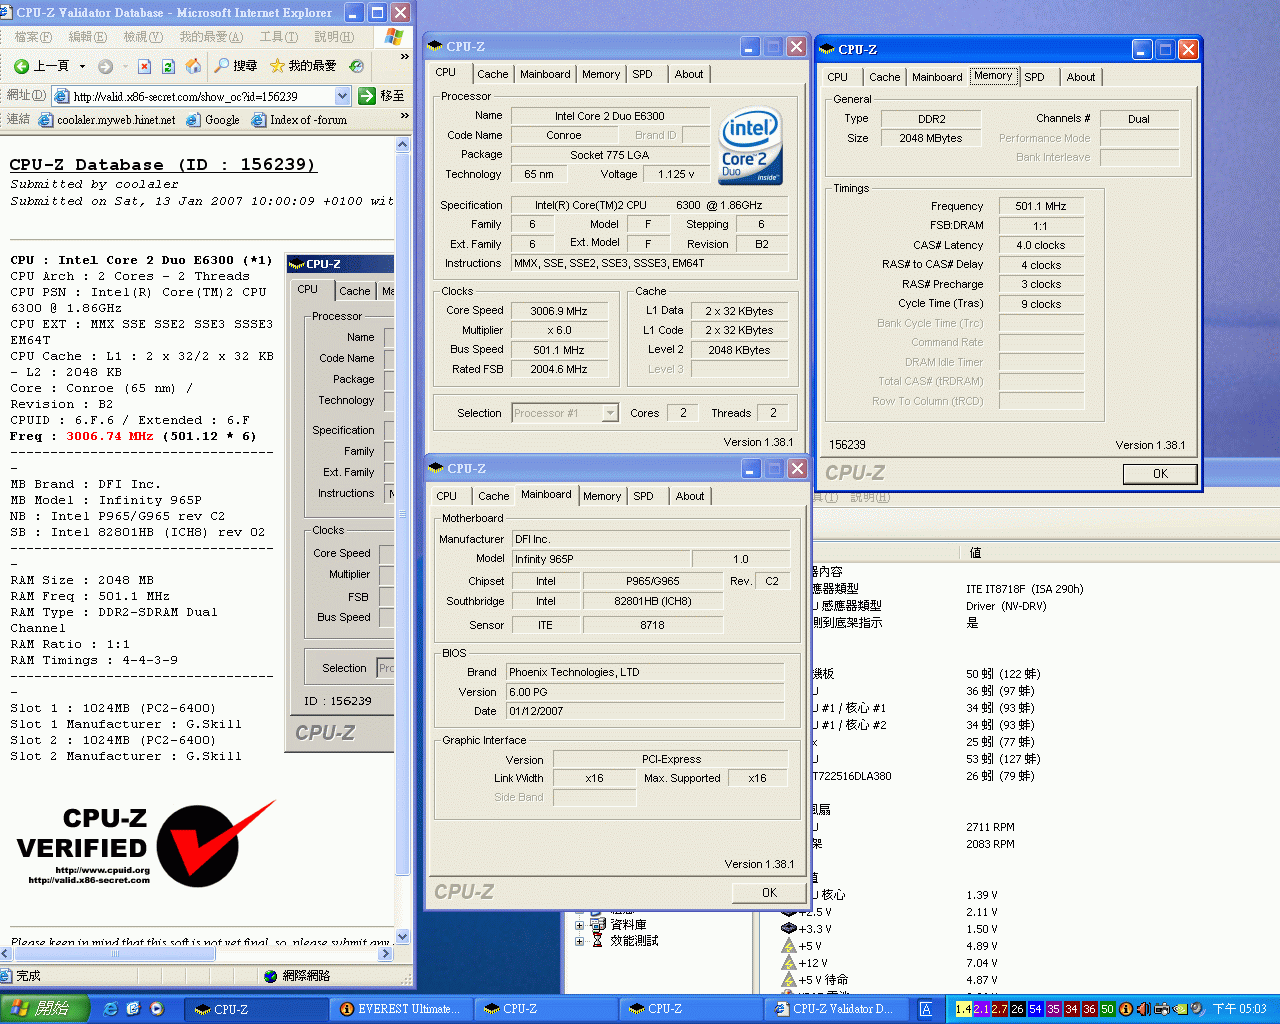The image size is (1280, 1024).
Task: Open the Processor #1 selection dropdown
Action: click(x=611, y=413)
